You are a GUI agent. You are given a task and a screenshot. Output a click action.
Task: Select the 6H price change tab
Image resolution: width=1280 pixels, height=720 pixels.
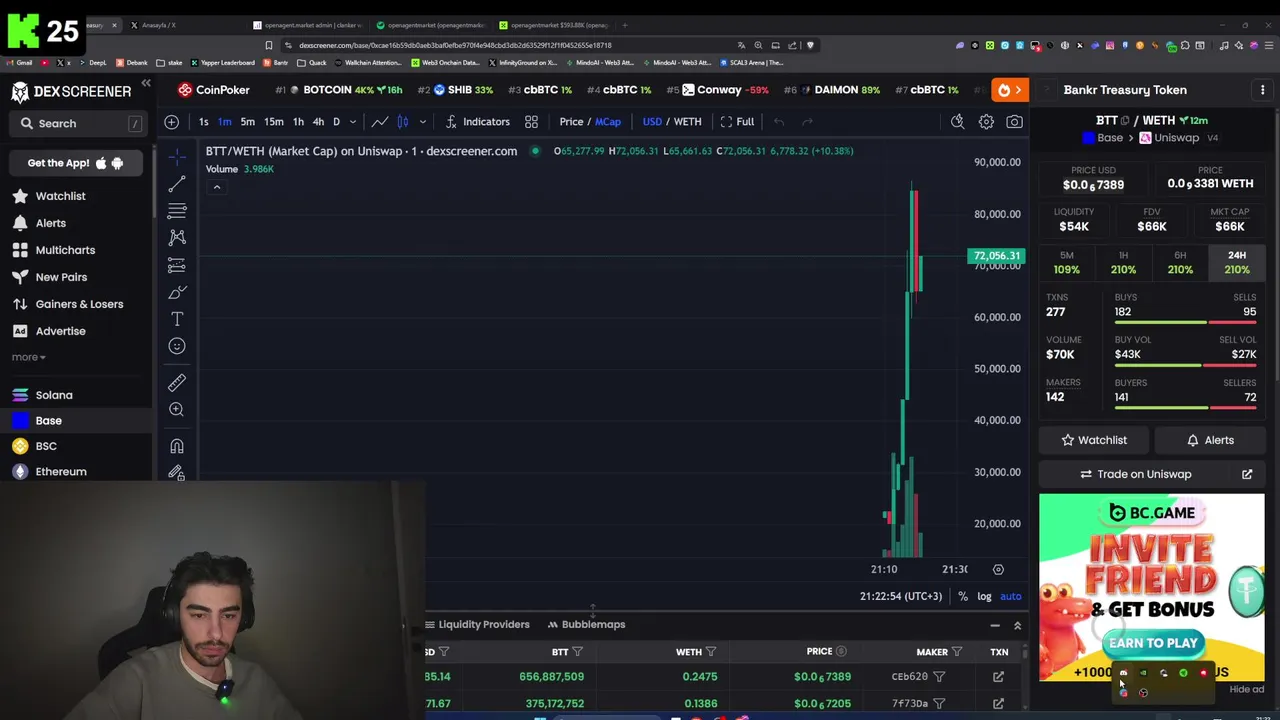click(1180, 263)
